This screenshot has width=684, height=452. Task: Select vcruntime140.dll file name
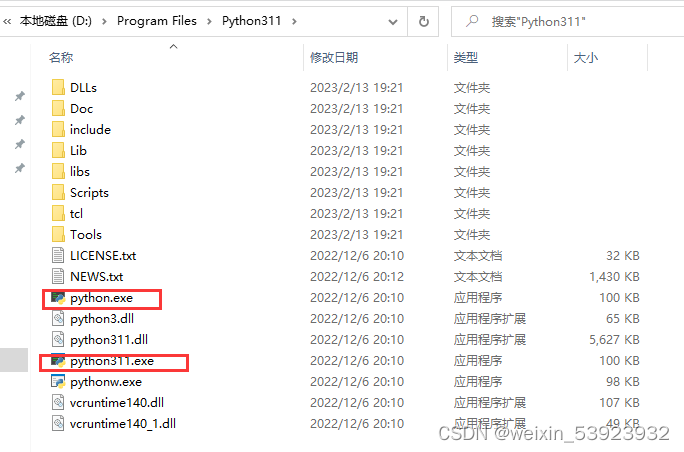coord(117,402)
